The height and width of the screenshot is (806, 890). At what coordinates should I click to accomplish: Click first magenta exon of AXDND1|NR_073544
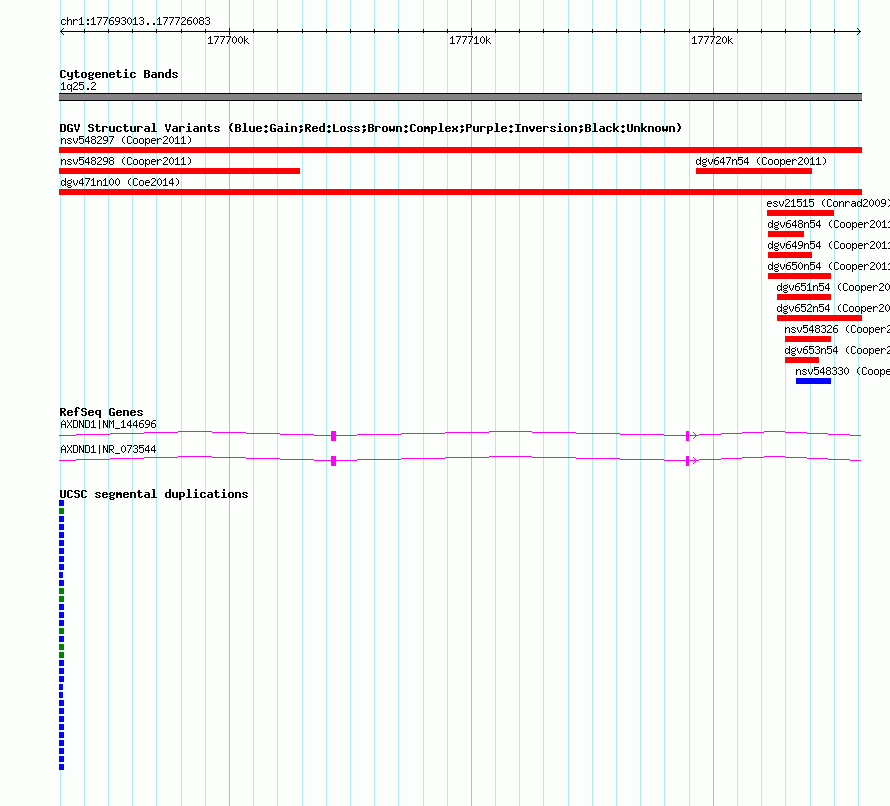coord(333,461)
